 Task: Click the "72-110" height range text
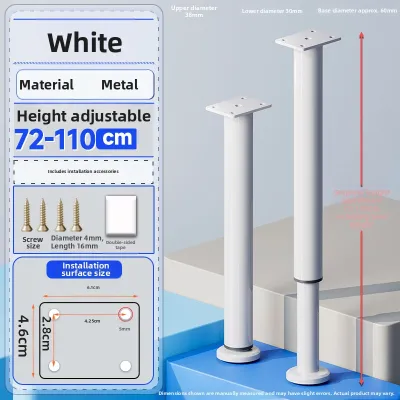pyautogui.click(x=55, y=139)
